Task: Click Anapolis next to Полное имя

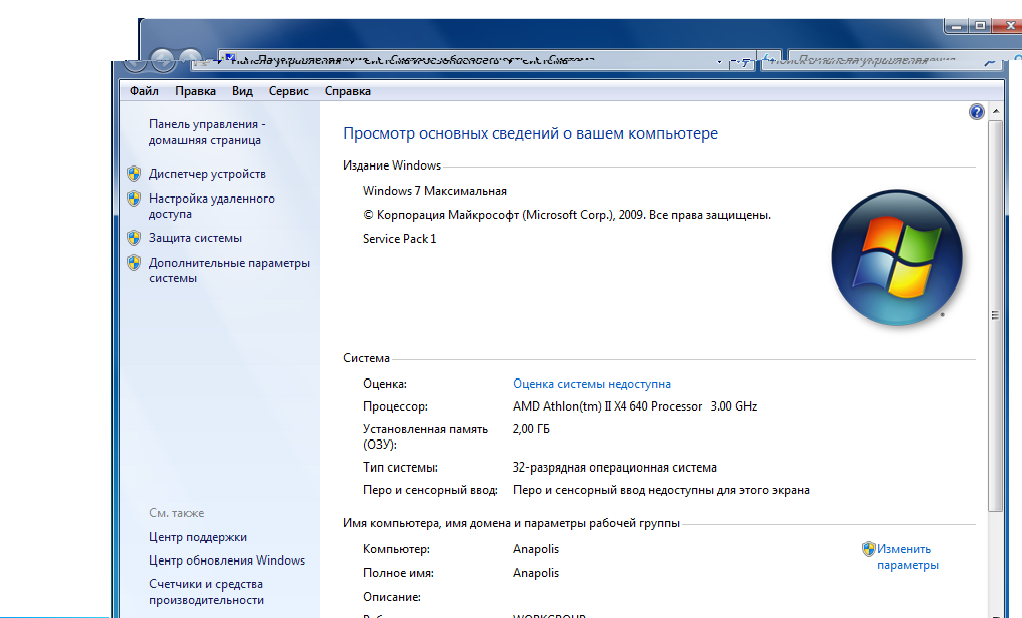Action: pyautogui.click(x=536, y=573)
